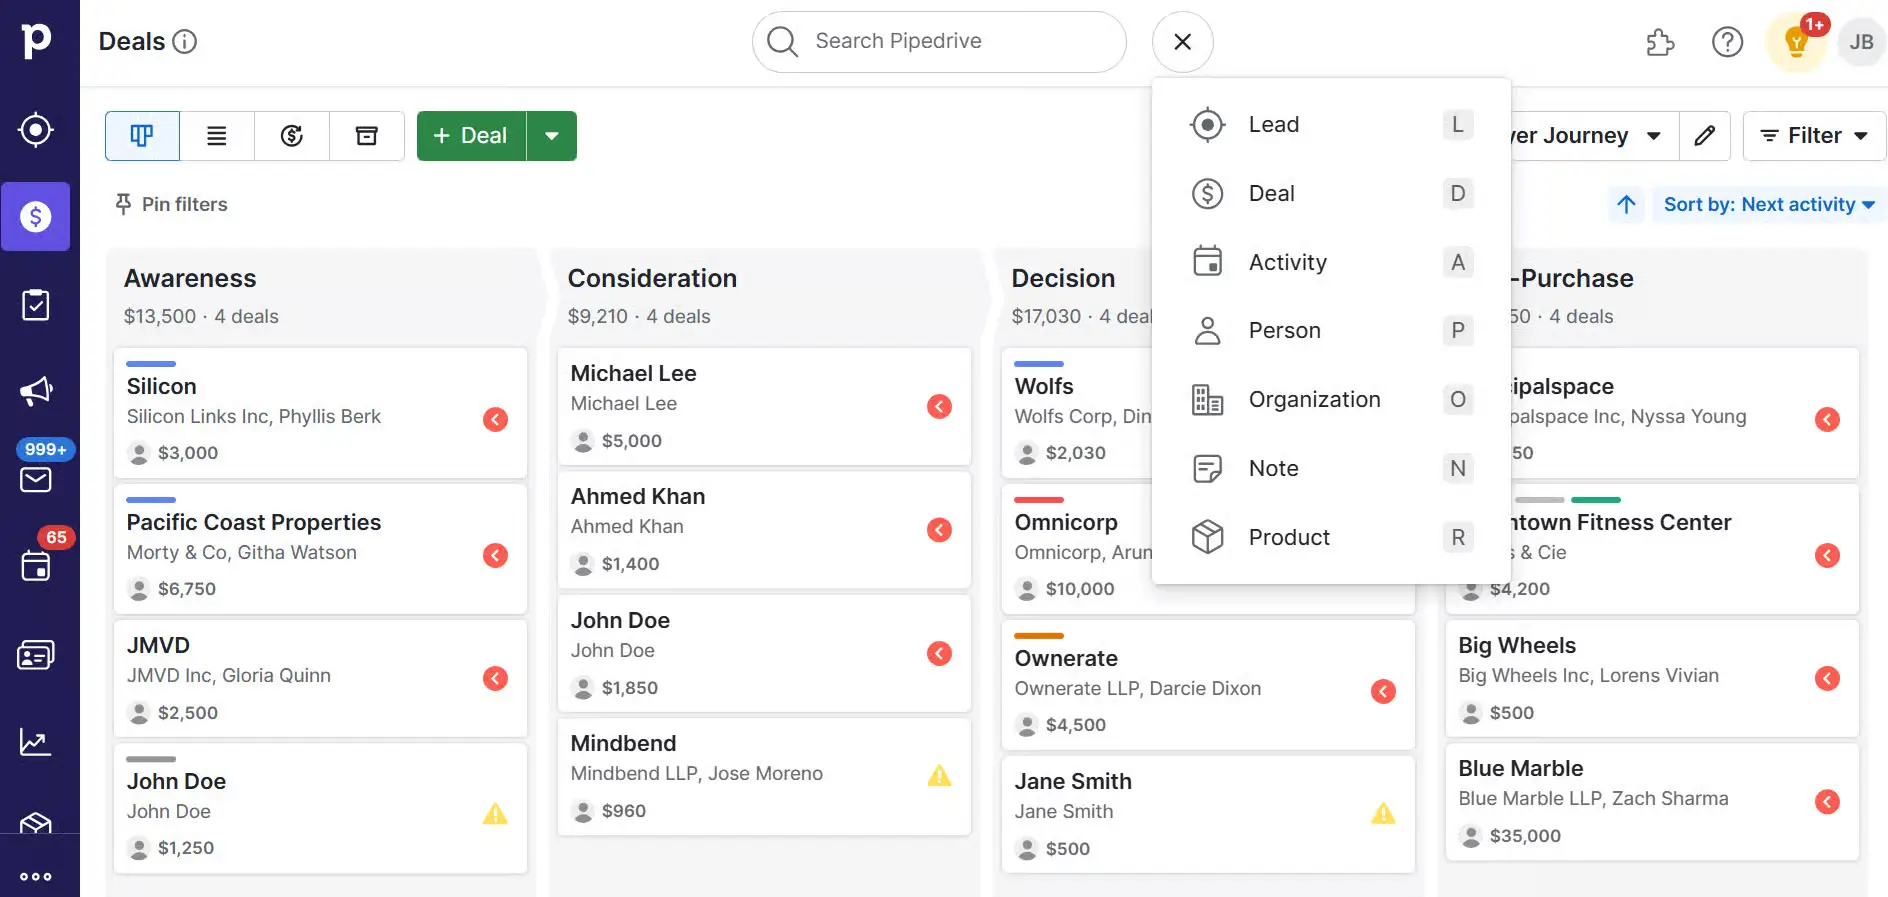The width and height of the screenshot is (1888, 897).
Task: Click the blue label on Silicon deal
Action: coord(151,364)
